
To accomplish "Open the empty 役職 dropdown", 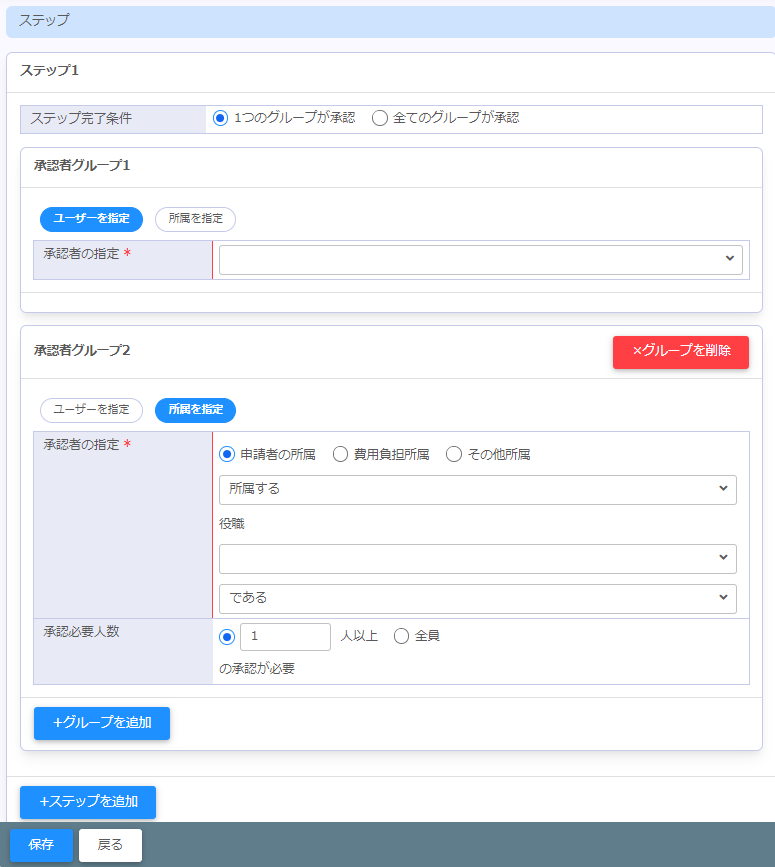I will coord(477,559).
